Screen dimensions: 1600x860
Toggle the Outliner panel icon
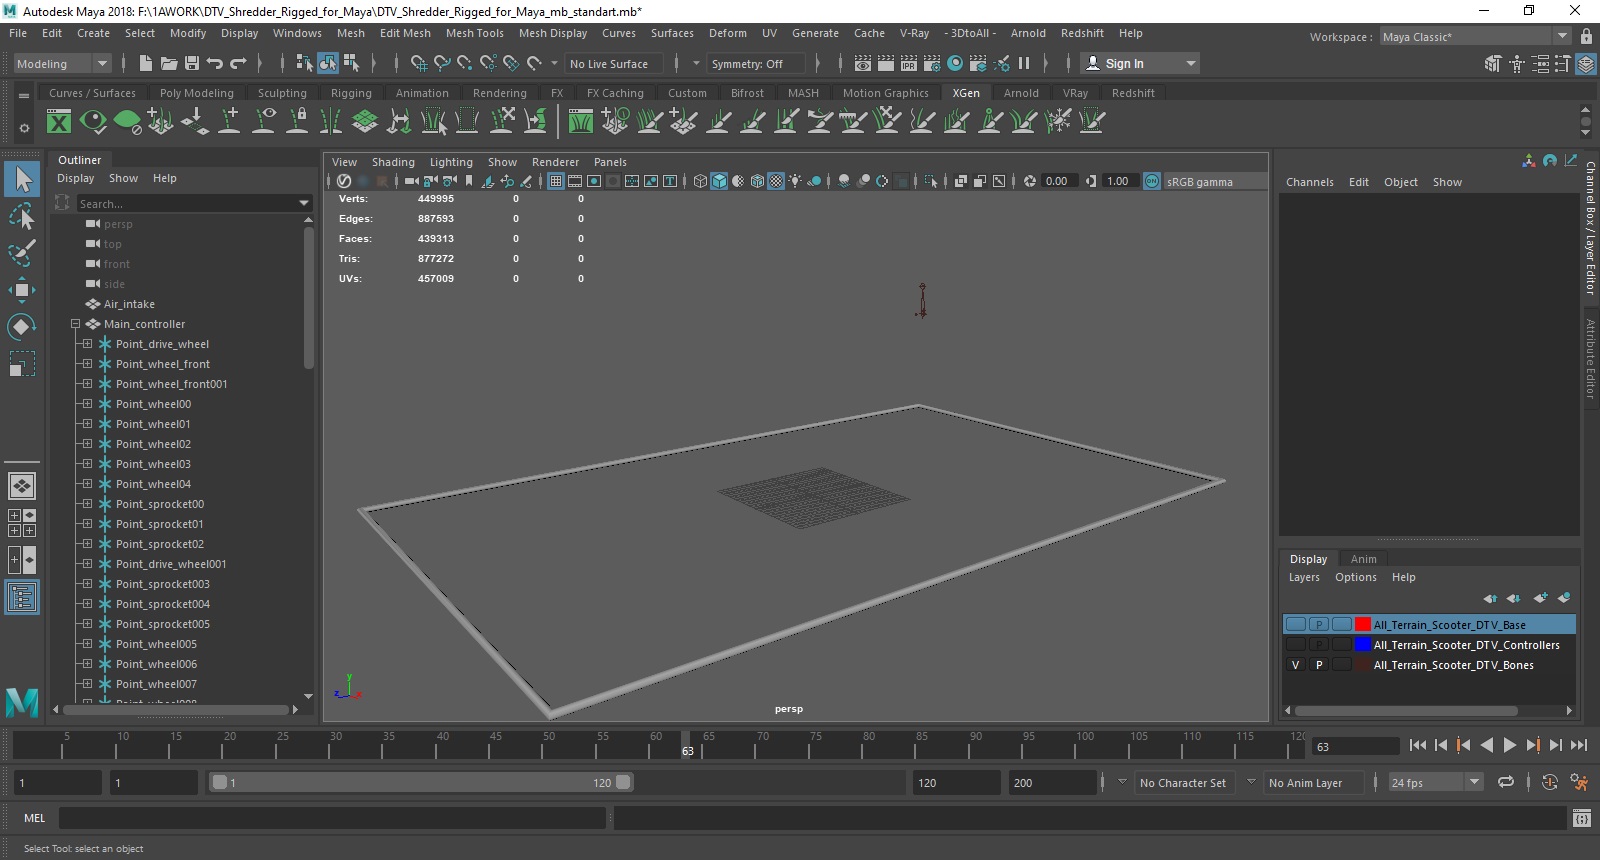(22, 597)
